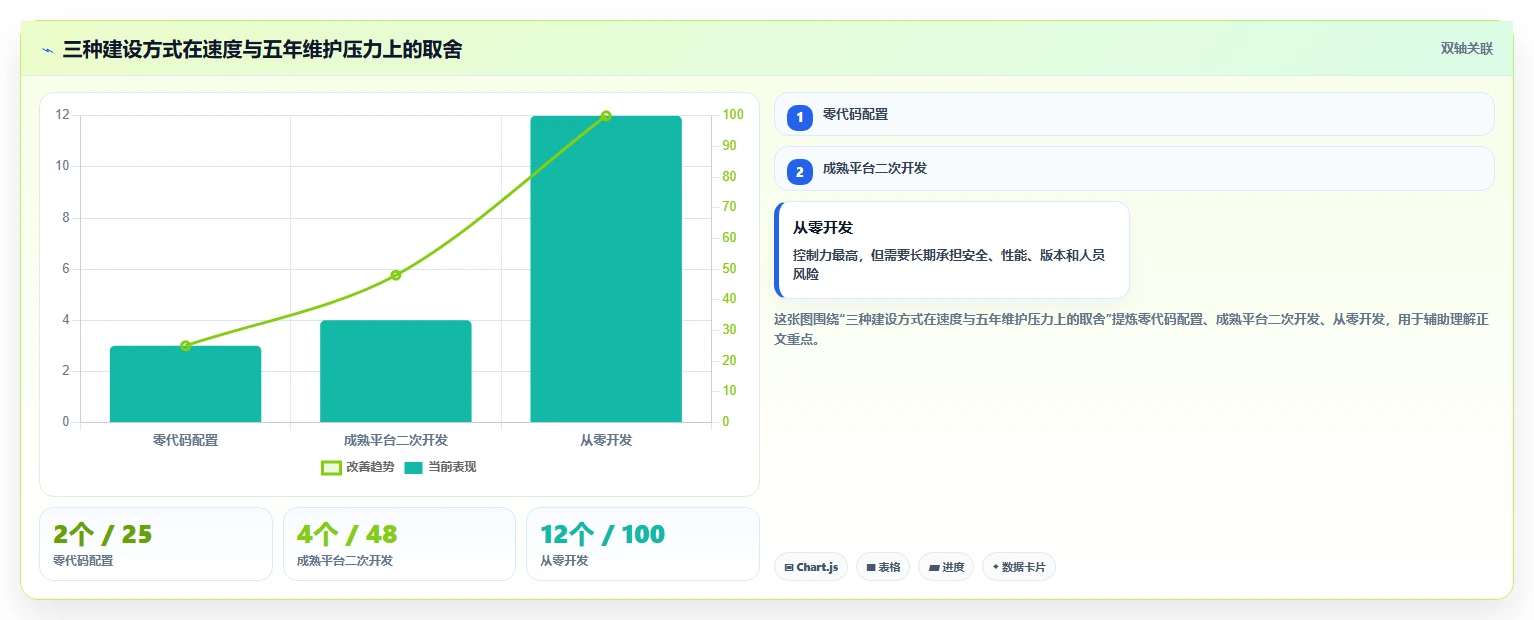Click the 双轴关联 label in the header

[1466, 49]
